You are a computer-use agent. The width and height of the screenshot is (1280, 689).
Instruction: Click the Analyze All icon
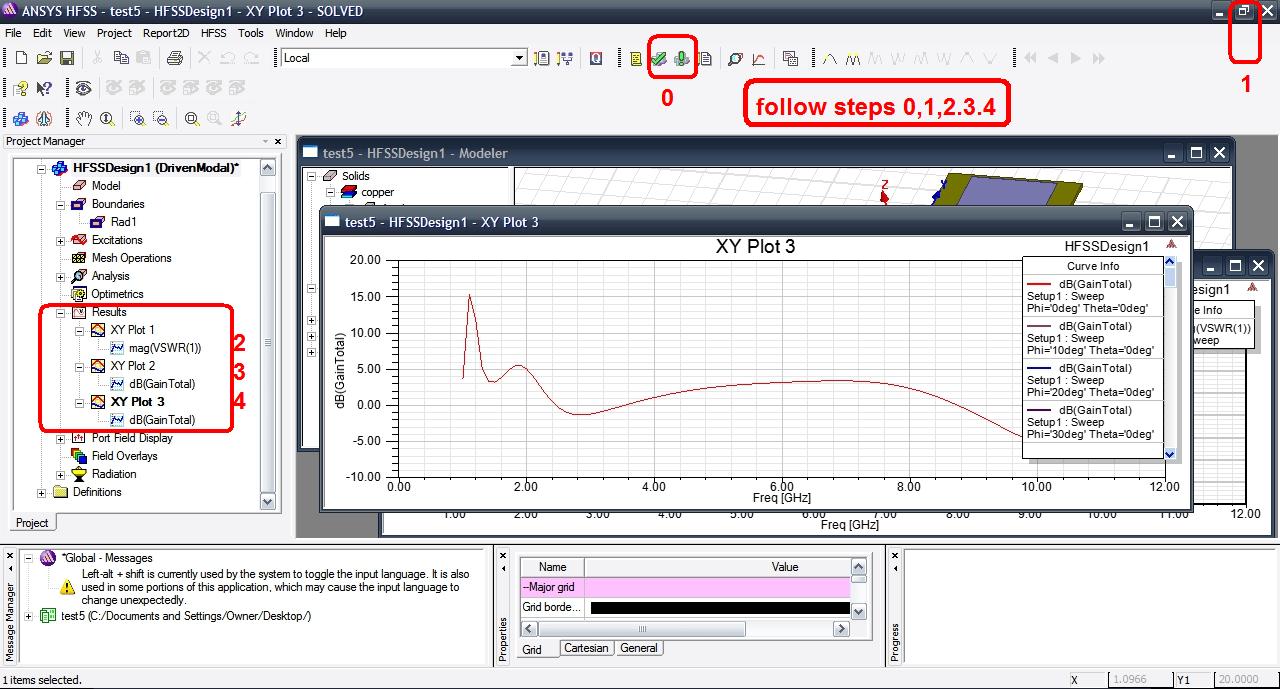coord(682,59)
